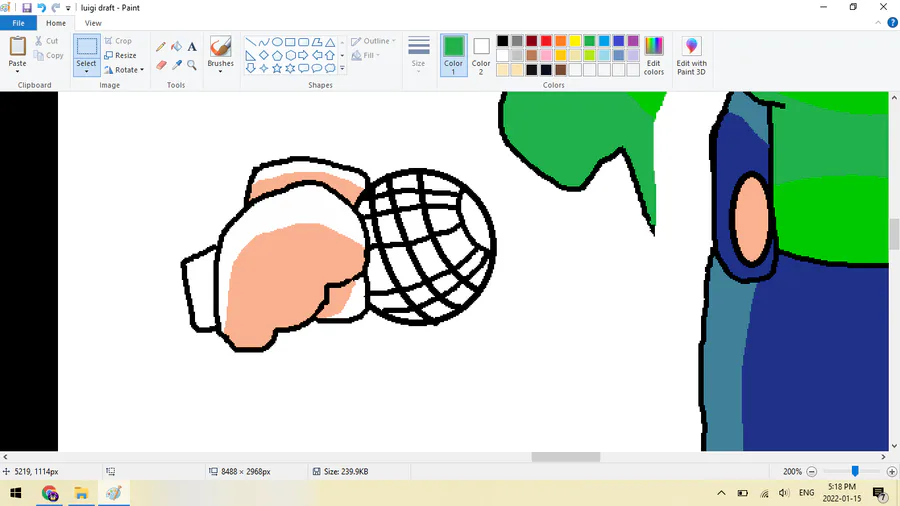Select the Text tool
This screenshot has height=506, width=900.
(x=192, y=47)
